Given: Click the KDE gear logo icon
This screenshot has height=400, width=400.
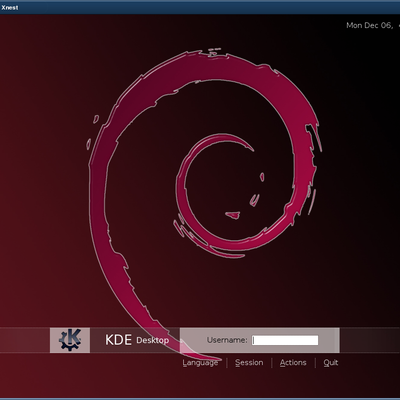Looking at the screenshot, I should coord(70,340).
